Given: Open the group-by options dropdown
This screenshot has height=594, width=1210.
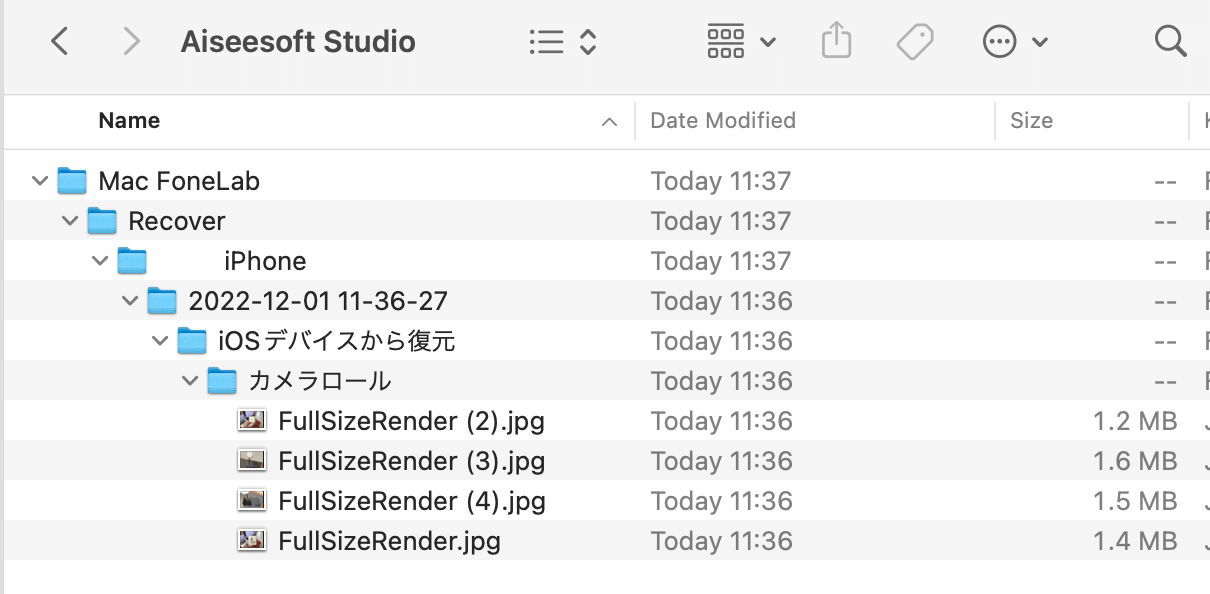Looking at the screenshot, I should (x=741, y=41).
